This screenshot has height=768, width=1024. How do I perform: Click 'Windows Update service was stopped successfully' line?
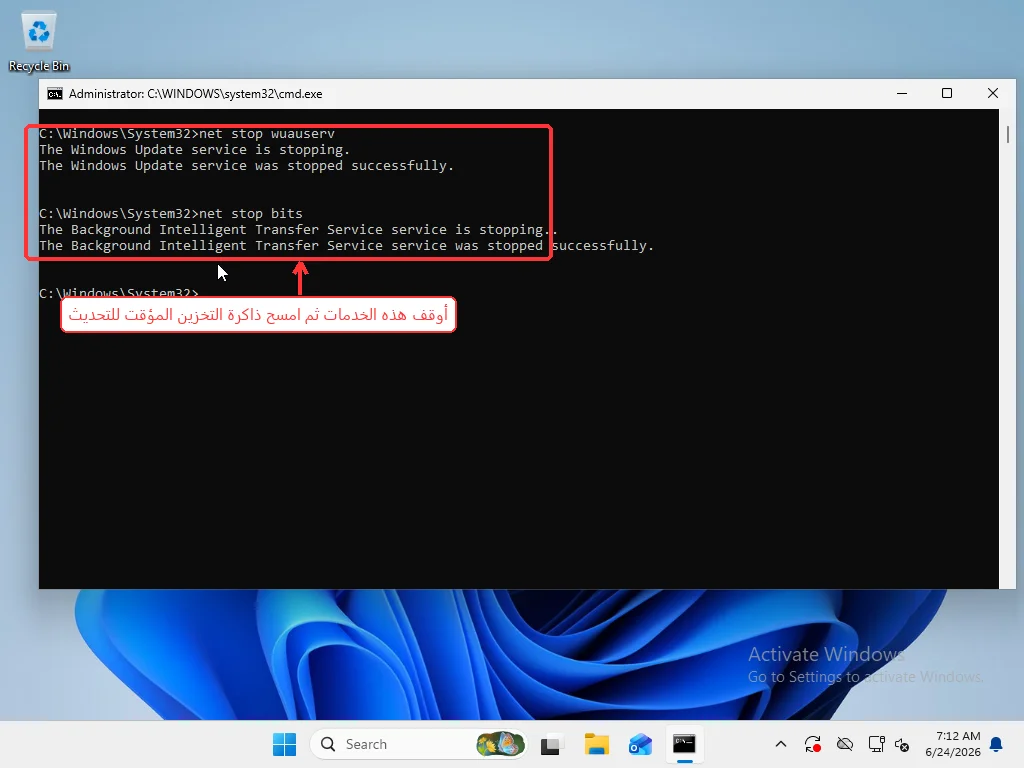click(246, 166)
